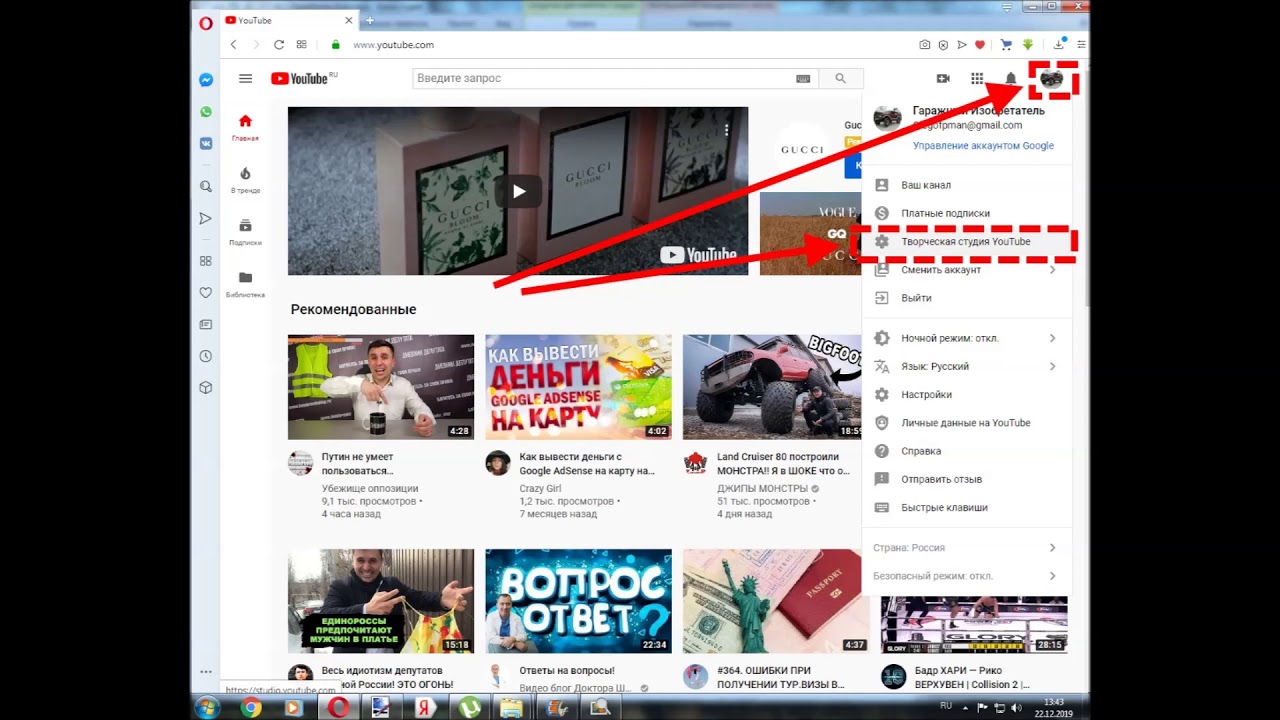This screenshot has height=720, width=1280.
Task: Select Платные подписки menu item
Action: click(x=966, y=213)
